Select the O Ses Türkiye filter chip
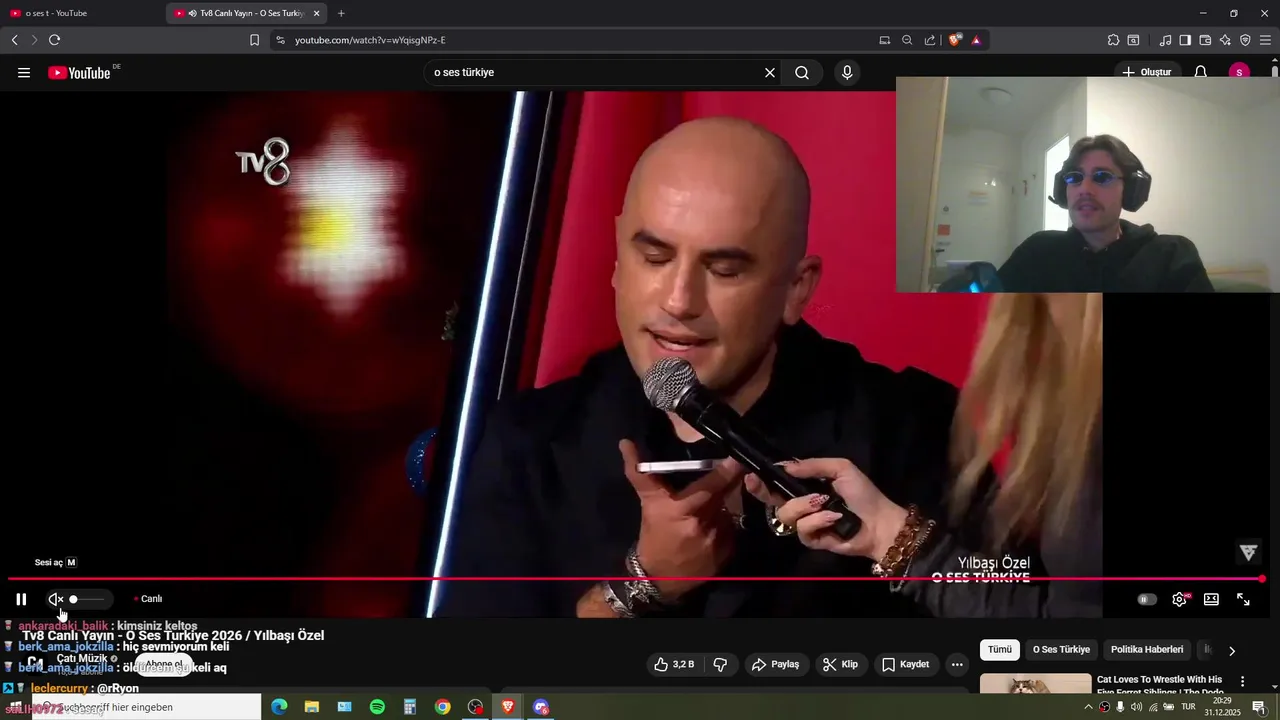 tap(1061, 650)
